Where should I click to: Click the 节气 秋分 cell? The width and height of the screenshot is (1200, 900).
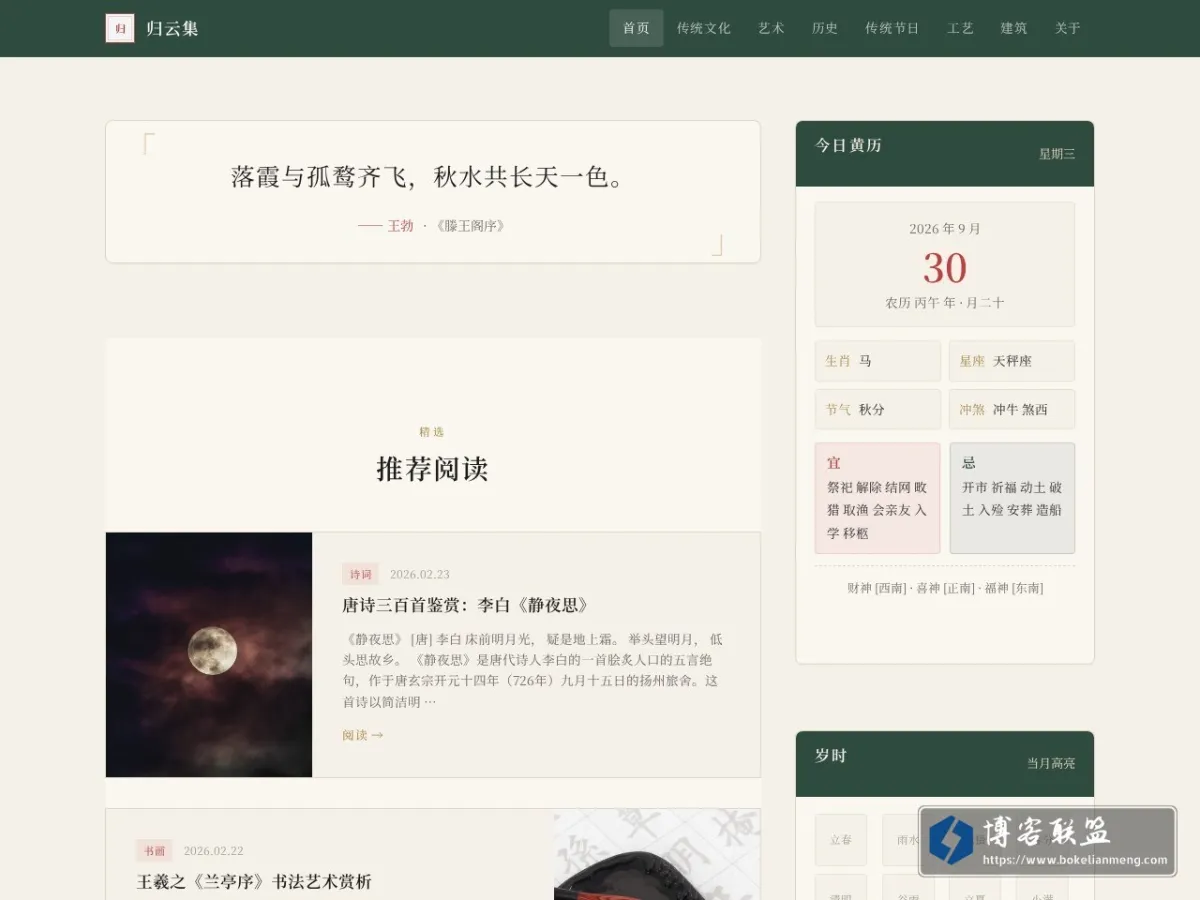[878, 409]
